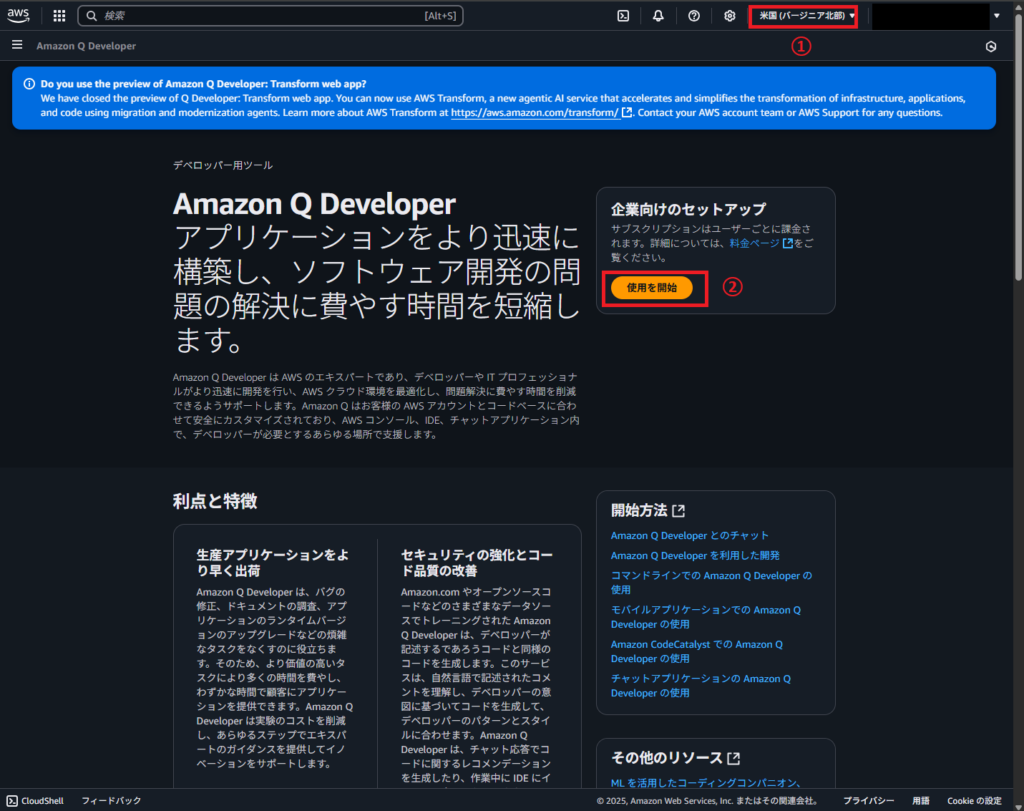
Task: Open チャットアプリケーションの Amazon Q Developer link
Action: pos(701,686)
